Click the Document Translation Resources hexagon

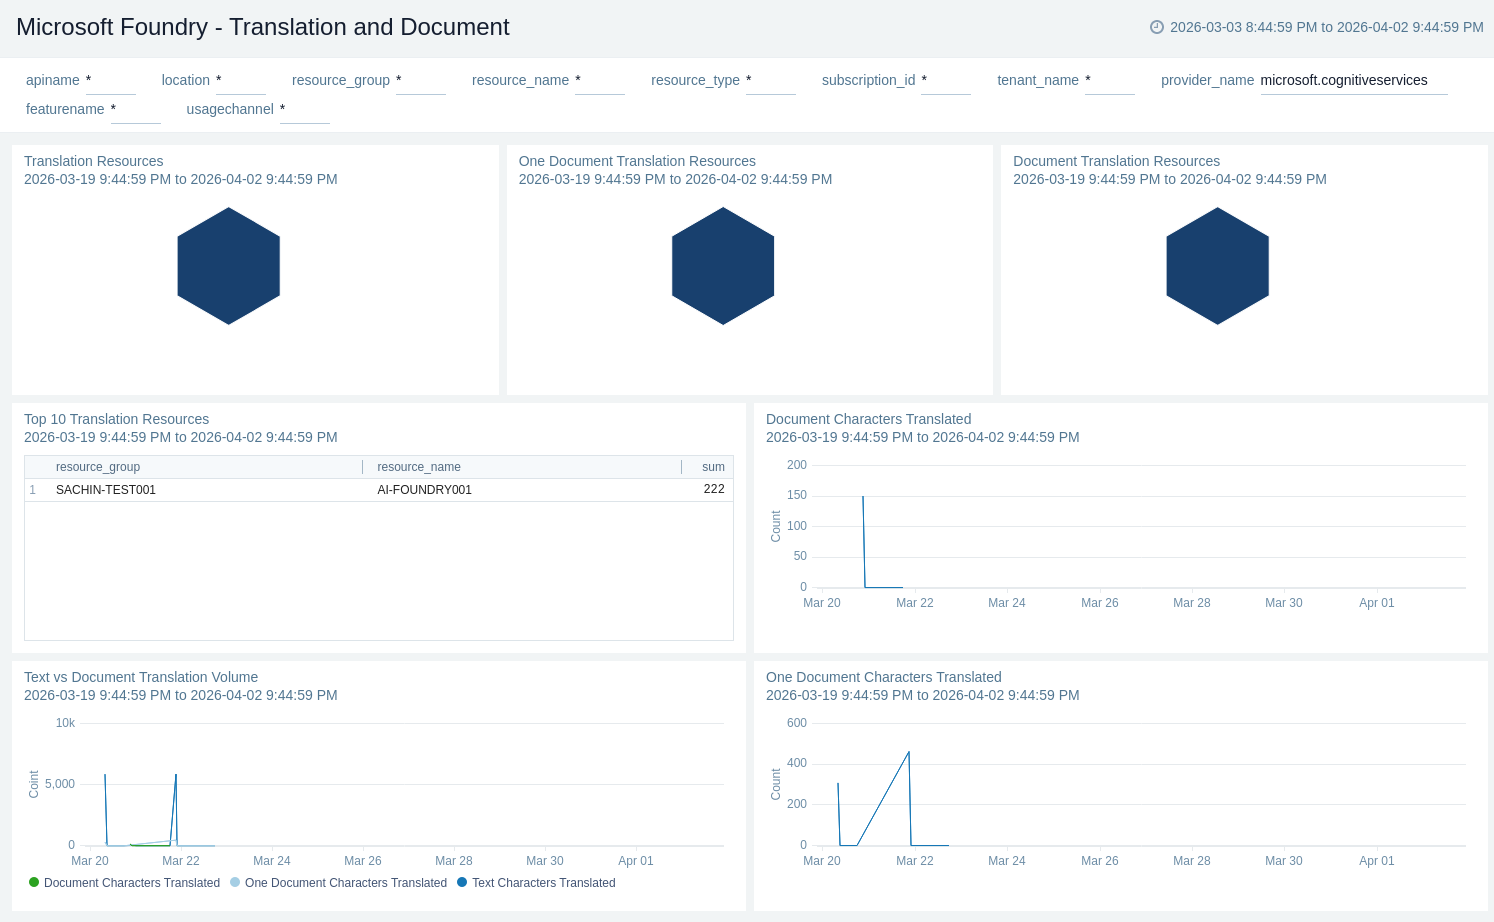pyautogui.click(x=1217, y=266)
